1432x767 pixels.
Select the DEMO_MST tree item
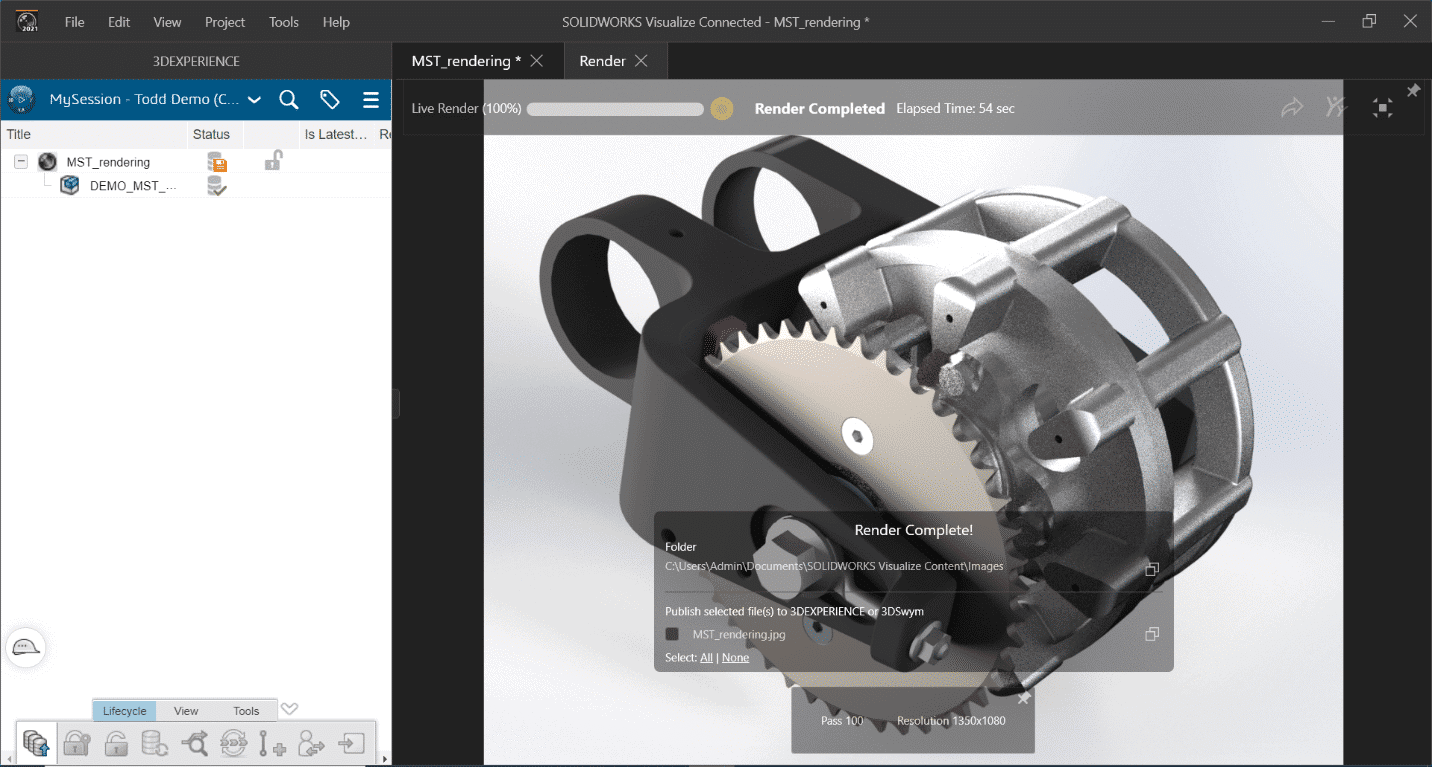tap(133, 186)
